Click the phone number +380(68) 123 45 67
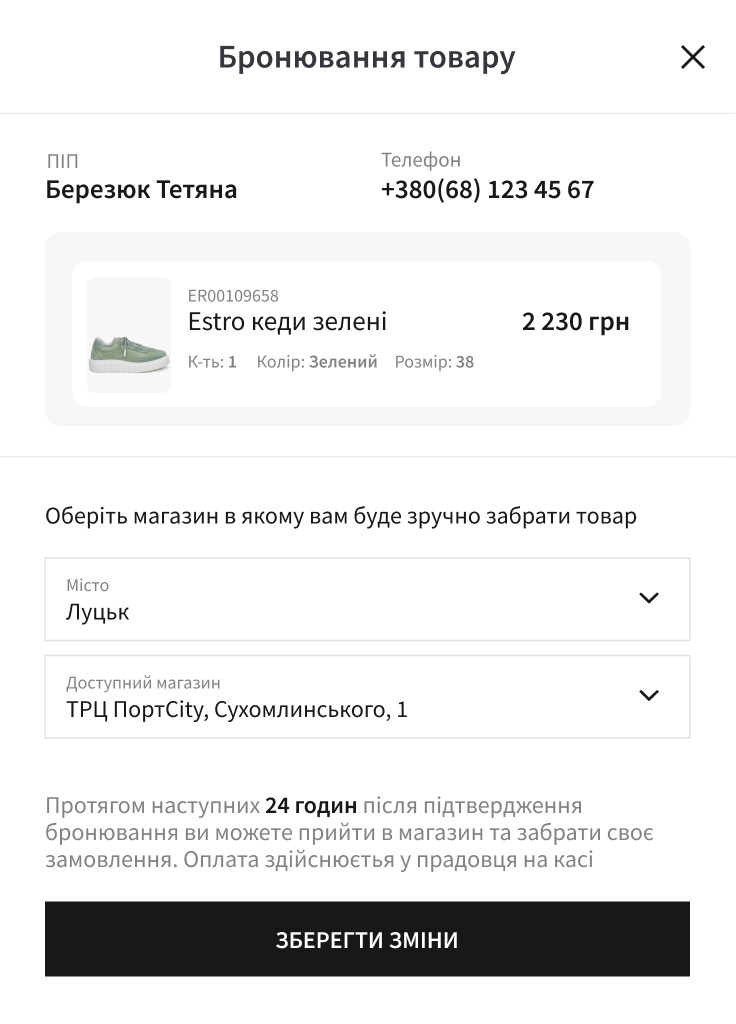The height and width of the screenshot is (1024, 736). point(487,190)
